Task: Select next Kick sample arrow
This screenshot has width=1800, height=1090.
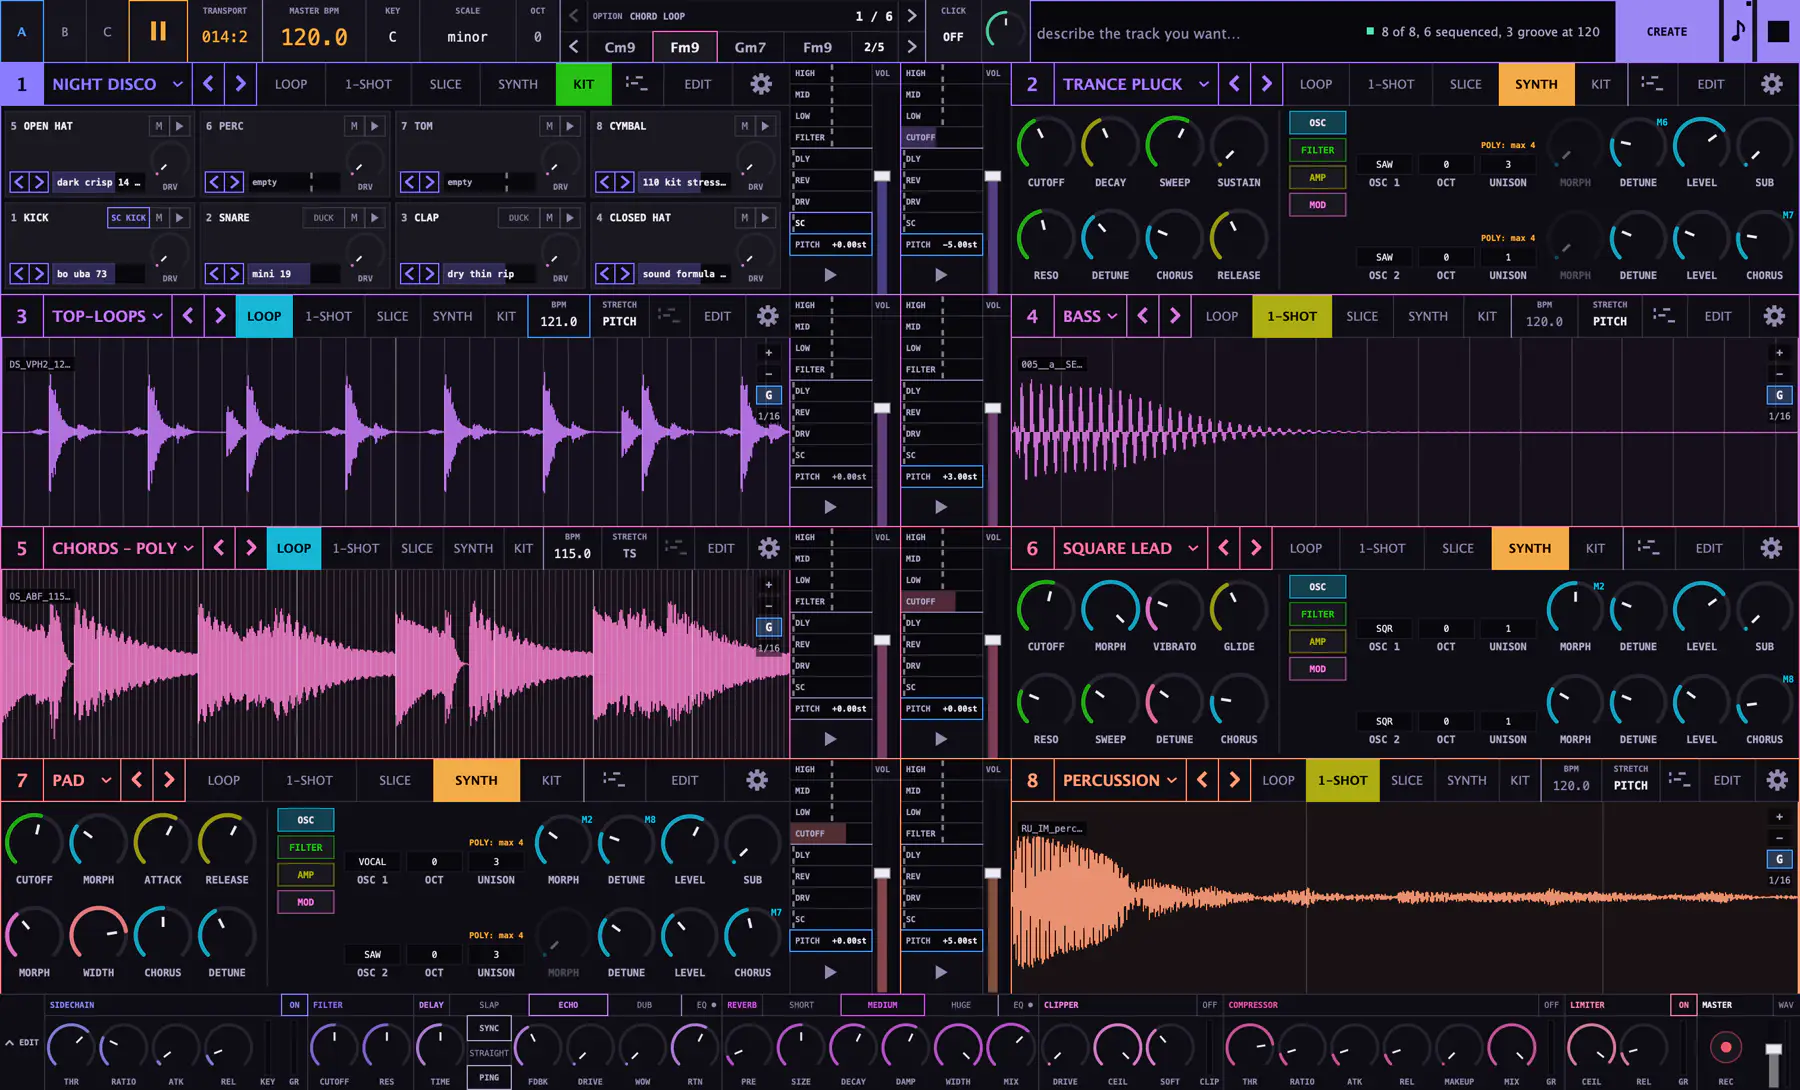Action: (39, 273)
